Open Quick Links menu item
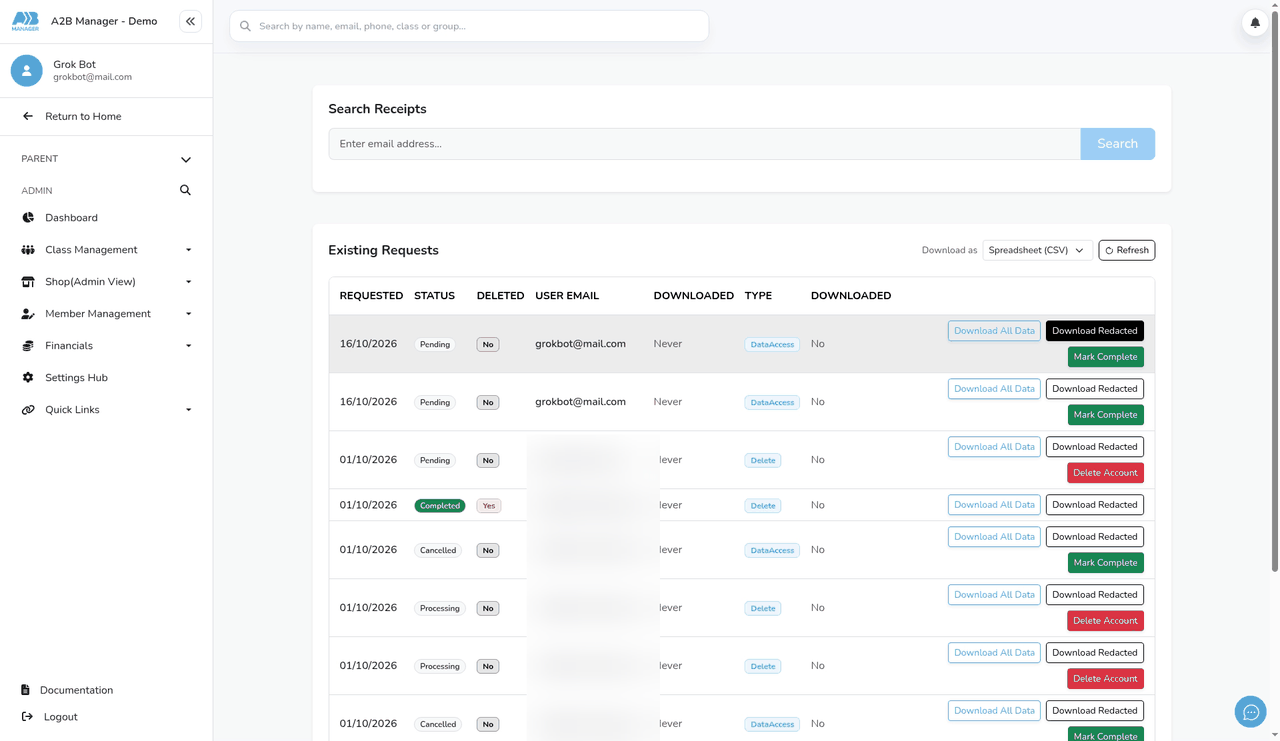Image resolution: width=1280 pixels, height=741 pixels. tap(106, 410)
